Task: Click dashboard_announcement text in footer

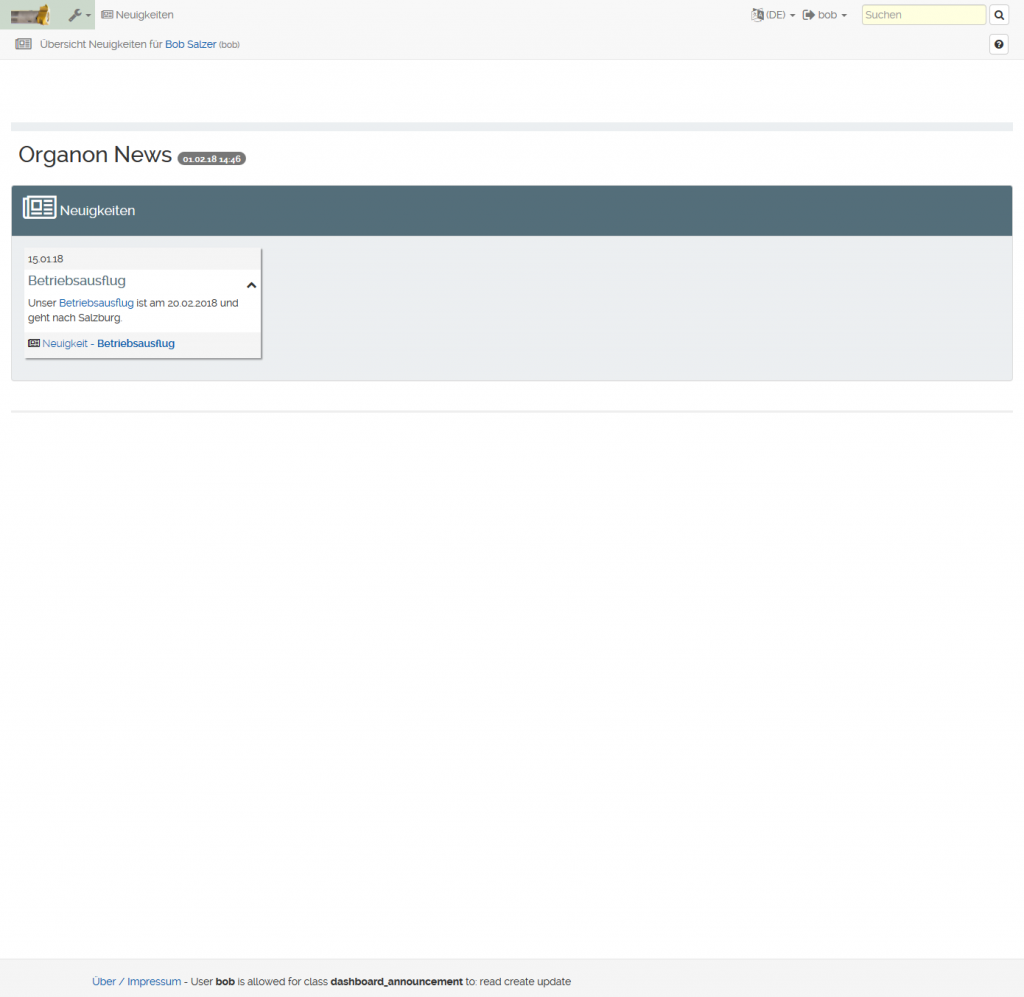Action: coord(396,981)
